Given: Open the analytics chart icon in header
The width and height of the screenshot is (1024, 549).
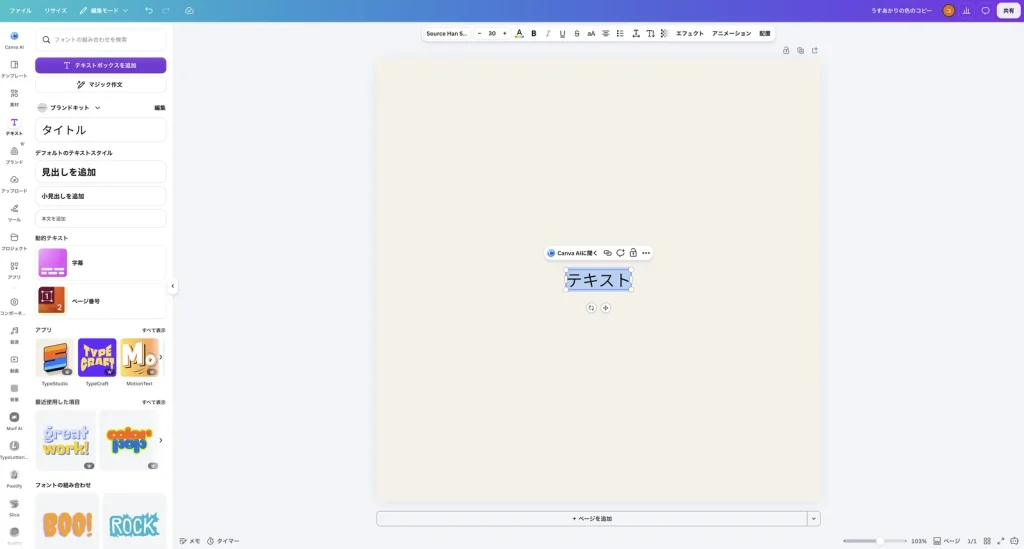Looking at the screenshot, I should pos(967,10).
